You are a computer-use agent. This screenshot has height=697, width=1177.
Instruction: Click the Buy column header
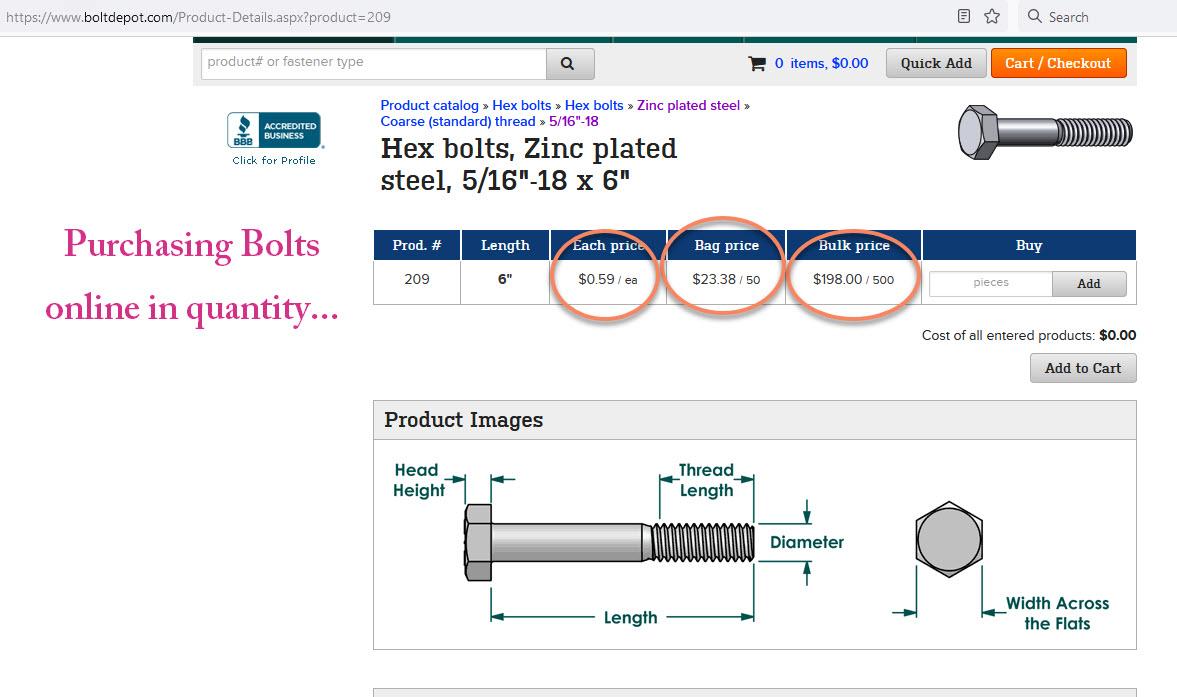1029,245
